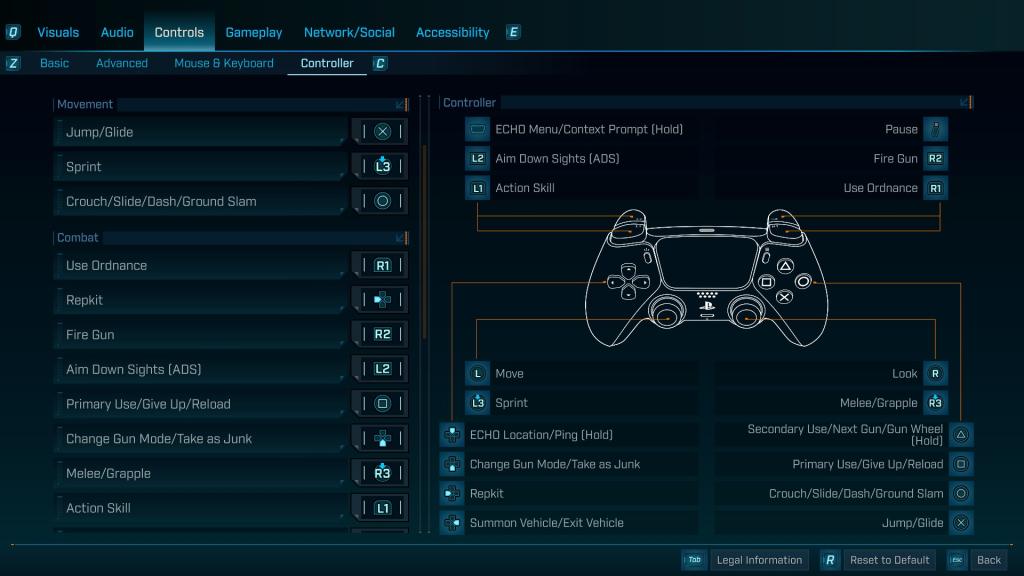Click the d-pad right icon for Summon Vehicle/Exit Vehicle
1024x576 pixels.
[451, 522]
